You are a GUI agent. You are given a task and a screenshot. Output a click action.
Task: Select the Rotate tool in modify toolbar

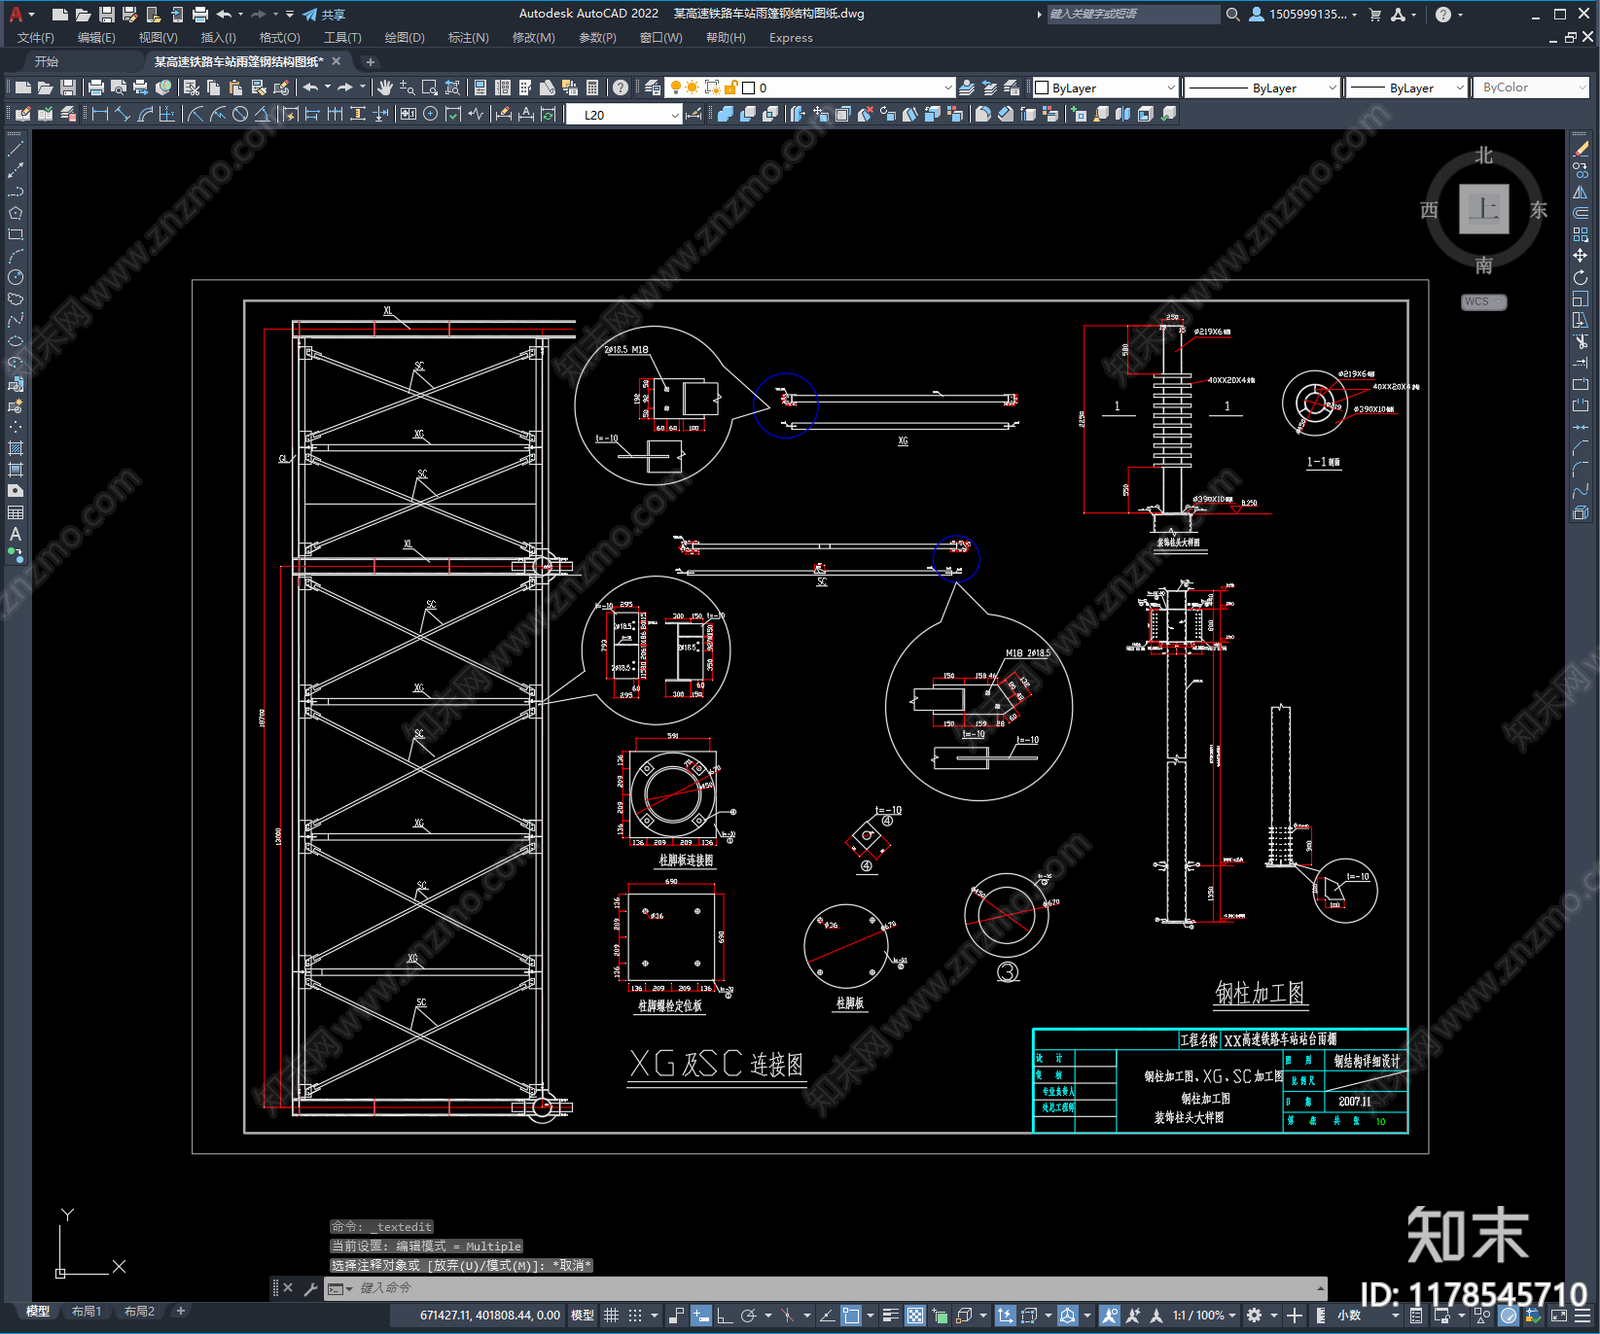tap(1580, 278)
